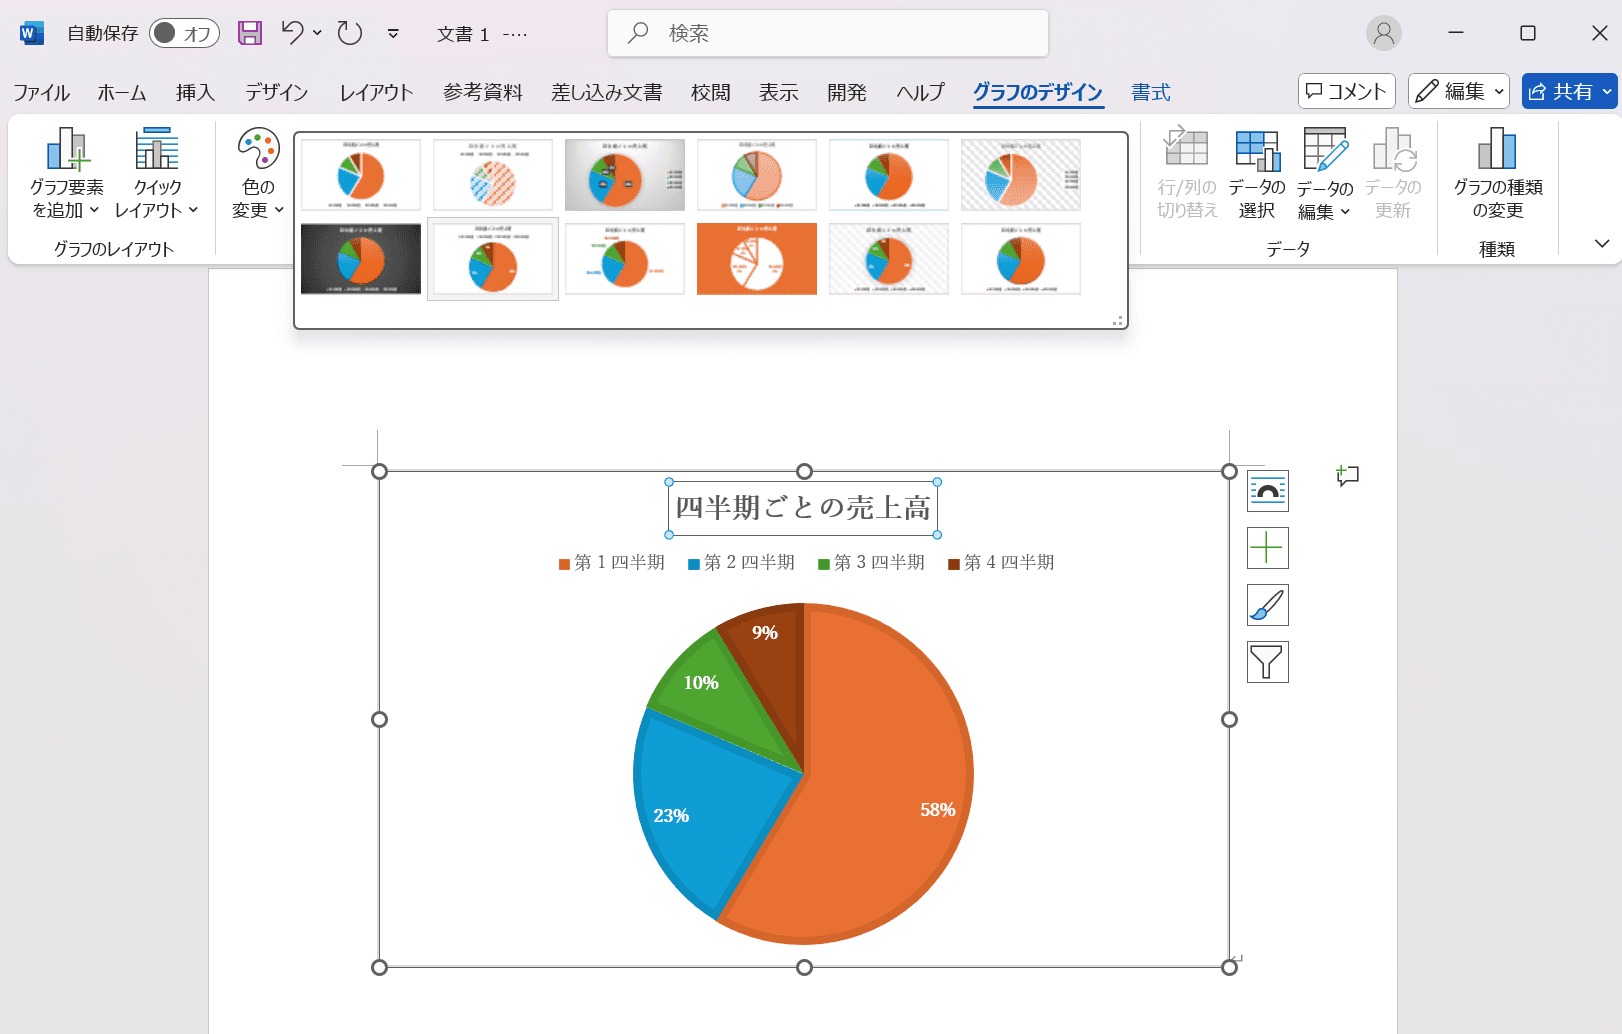Viewport: 1622px width, 1034px height.
Task: Open the Add Chart Element (グラフ要素を追加) menu
Action: click(x=66, y=173)
